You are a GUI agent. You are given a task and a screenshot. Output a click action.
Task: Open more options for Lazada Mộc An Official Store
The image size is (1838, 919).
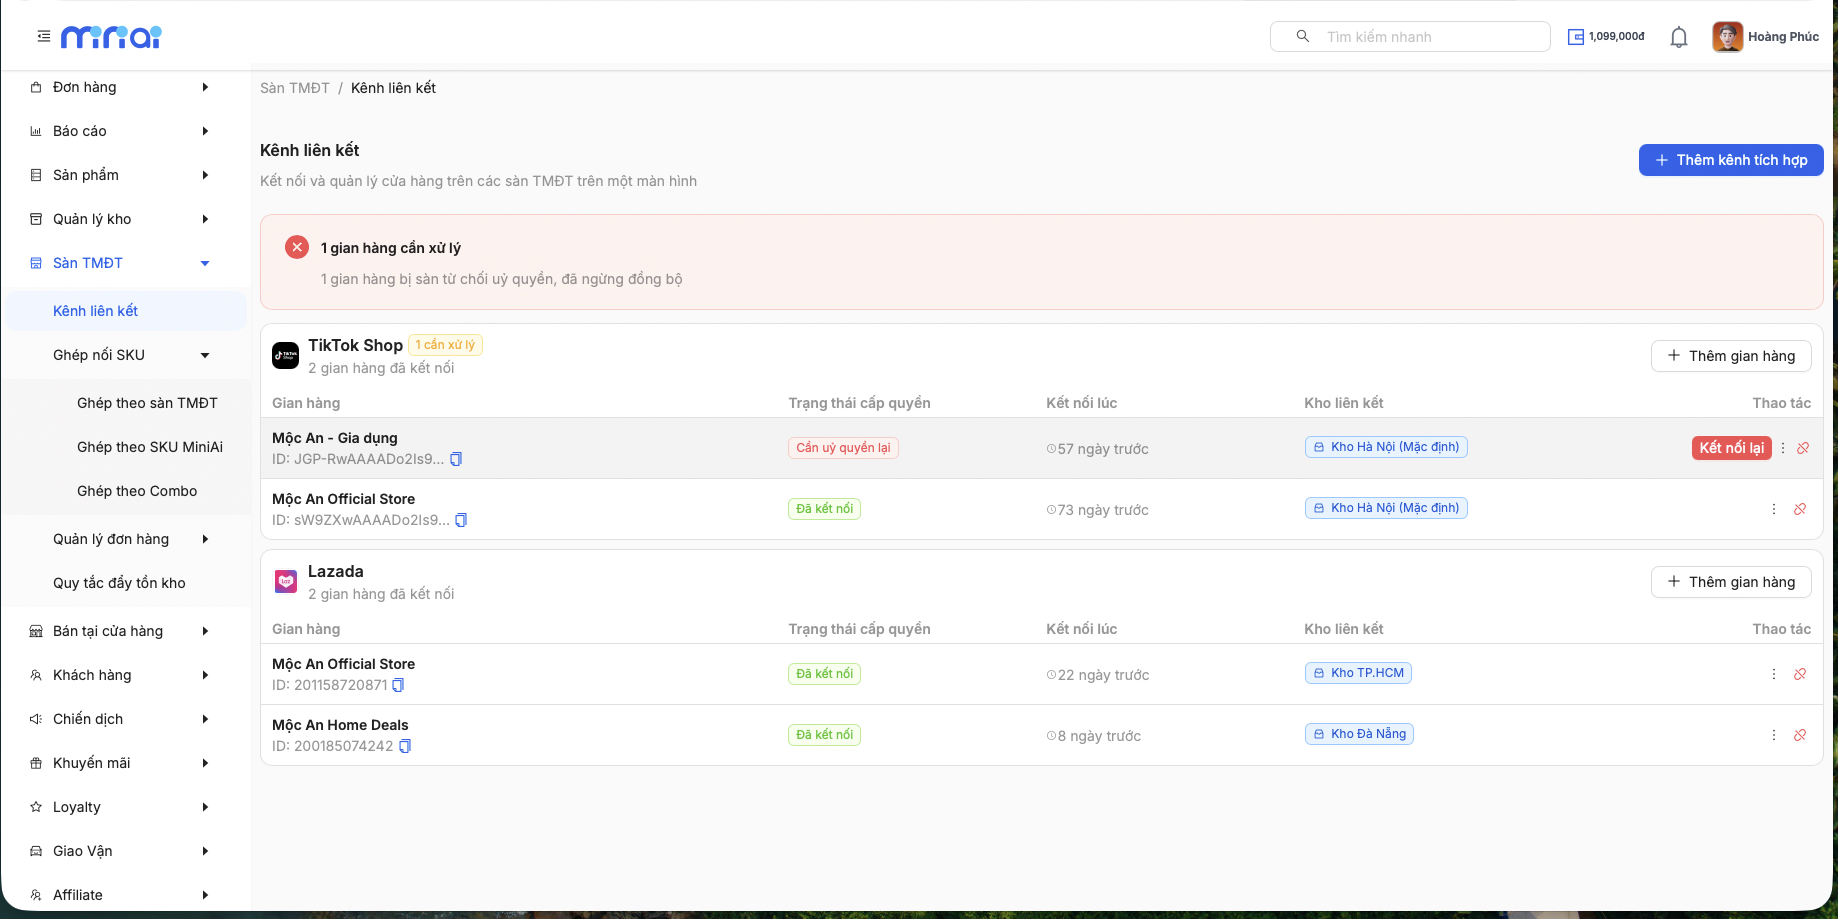coord(1774,674)
